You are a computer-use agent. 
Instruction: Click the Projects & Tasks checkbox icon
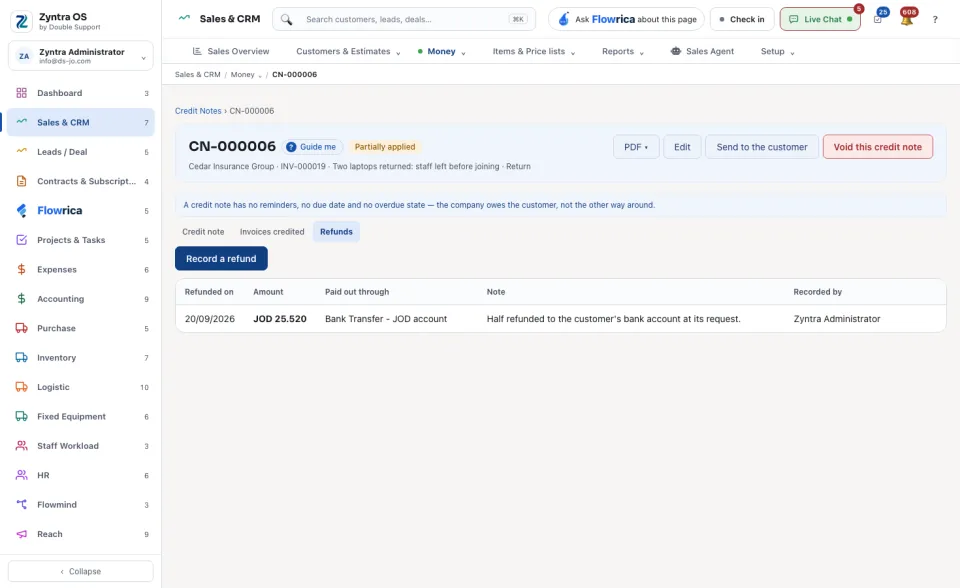[21, 239]
